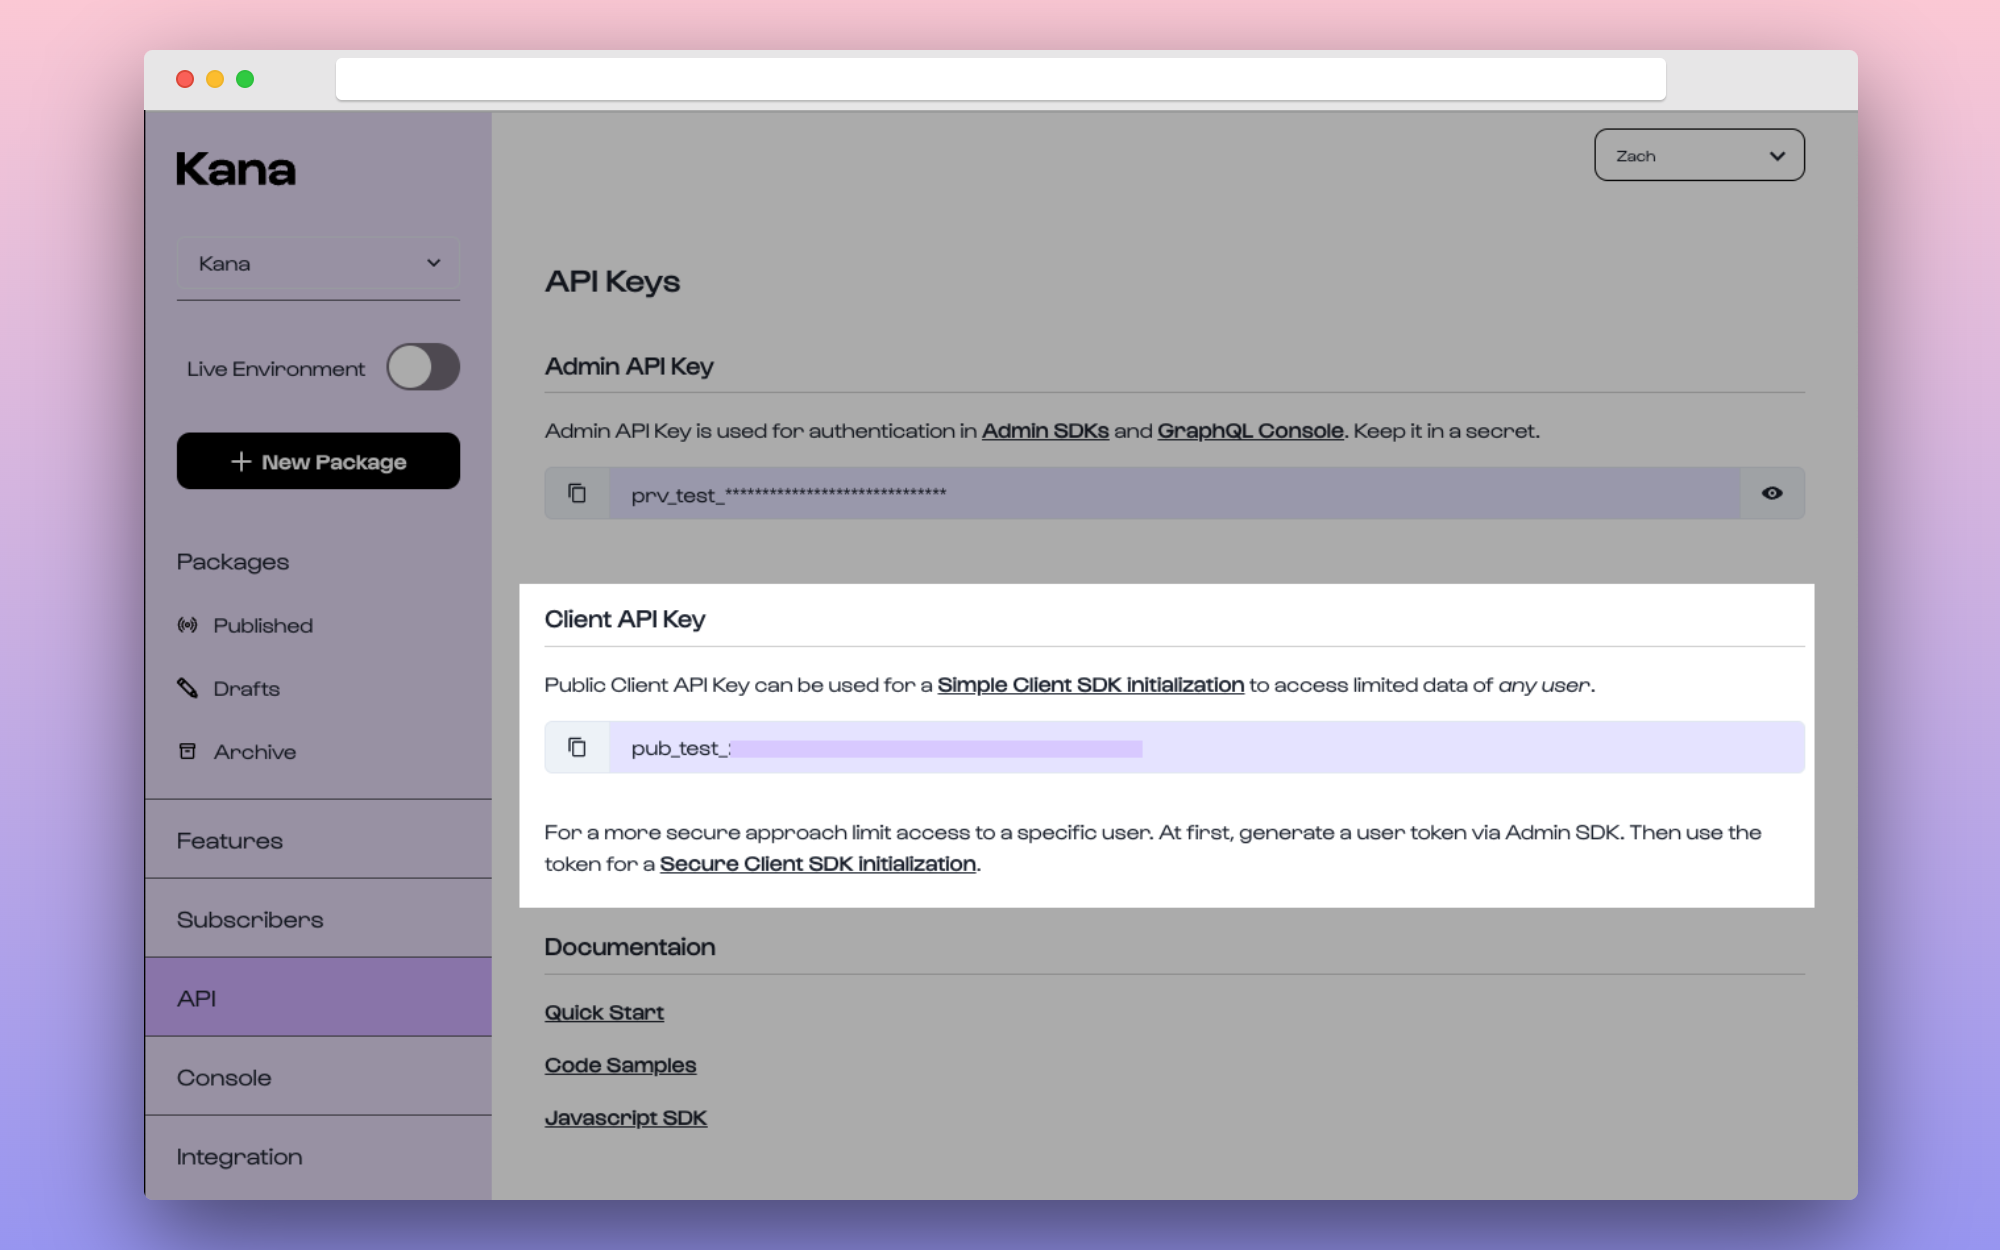Enable the Live Environment switch
2000x1250 pixels.
(422, 367)
